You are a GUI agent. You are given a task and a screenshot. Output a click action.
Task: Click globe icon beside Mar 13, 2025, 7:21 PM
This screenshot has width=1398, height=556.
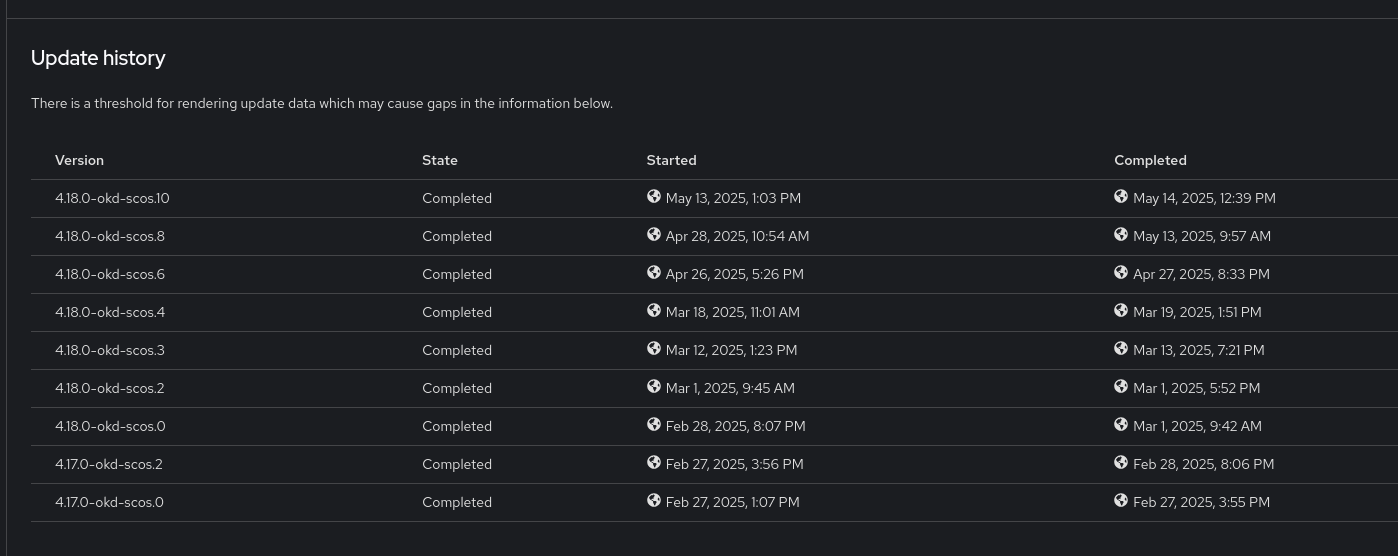(x=1121, y=349)
